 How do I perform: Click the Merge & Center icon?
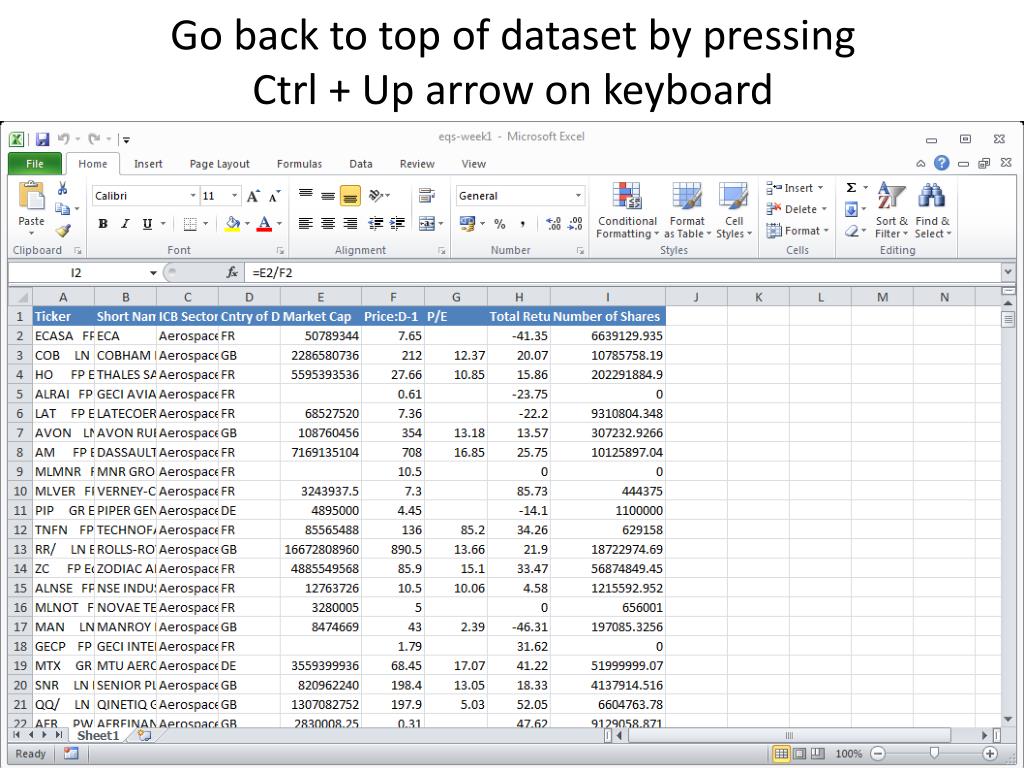coord(426,223)
